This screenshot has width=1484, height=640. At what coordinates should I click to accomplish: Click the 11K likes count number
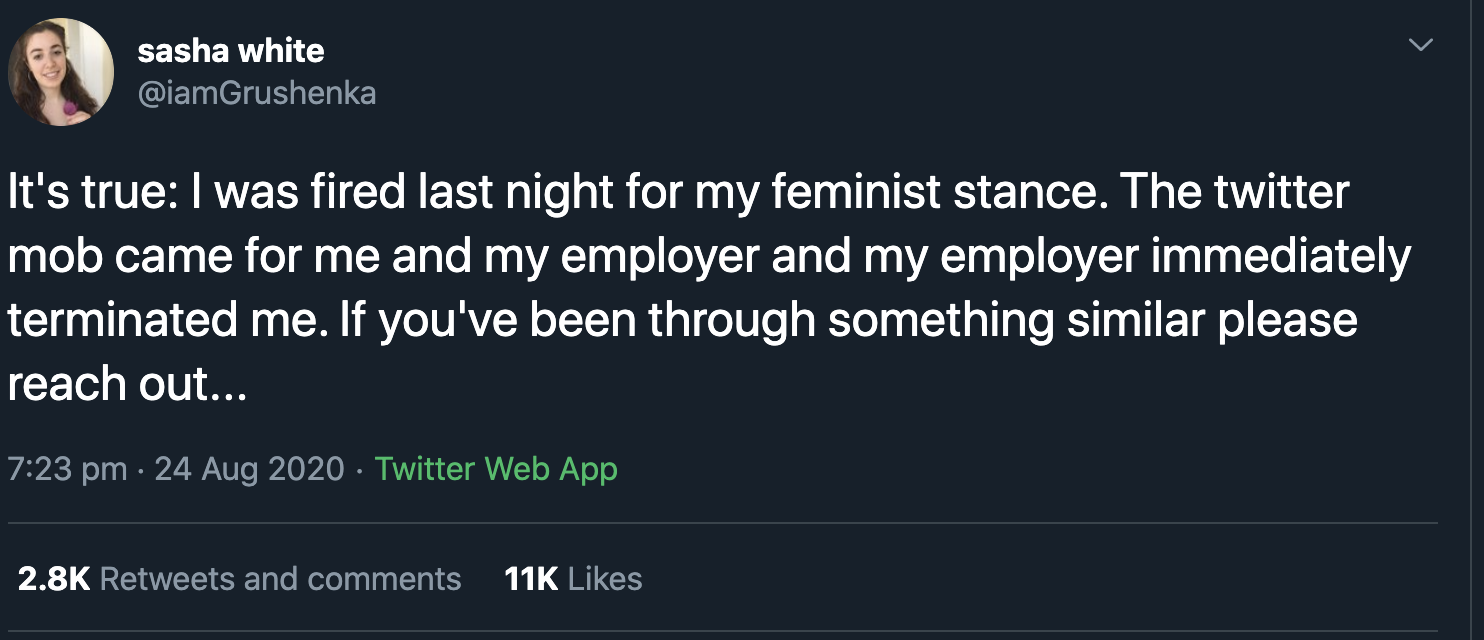tap(531, 578)
